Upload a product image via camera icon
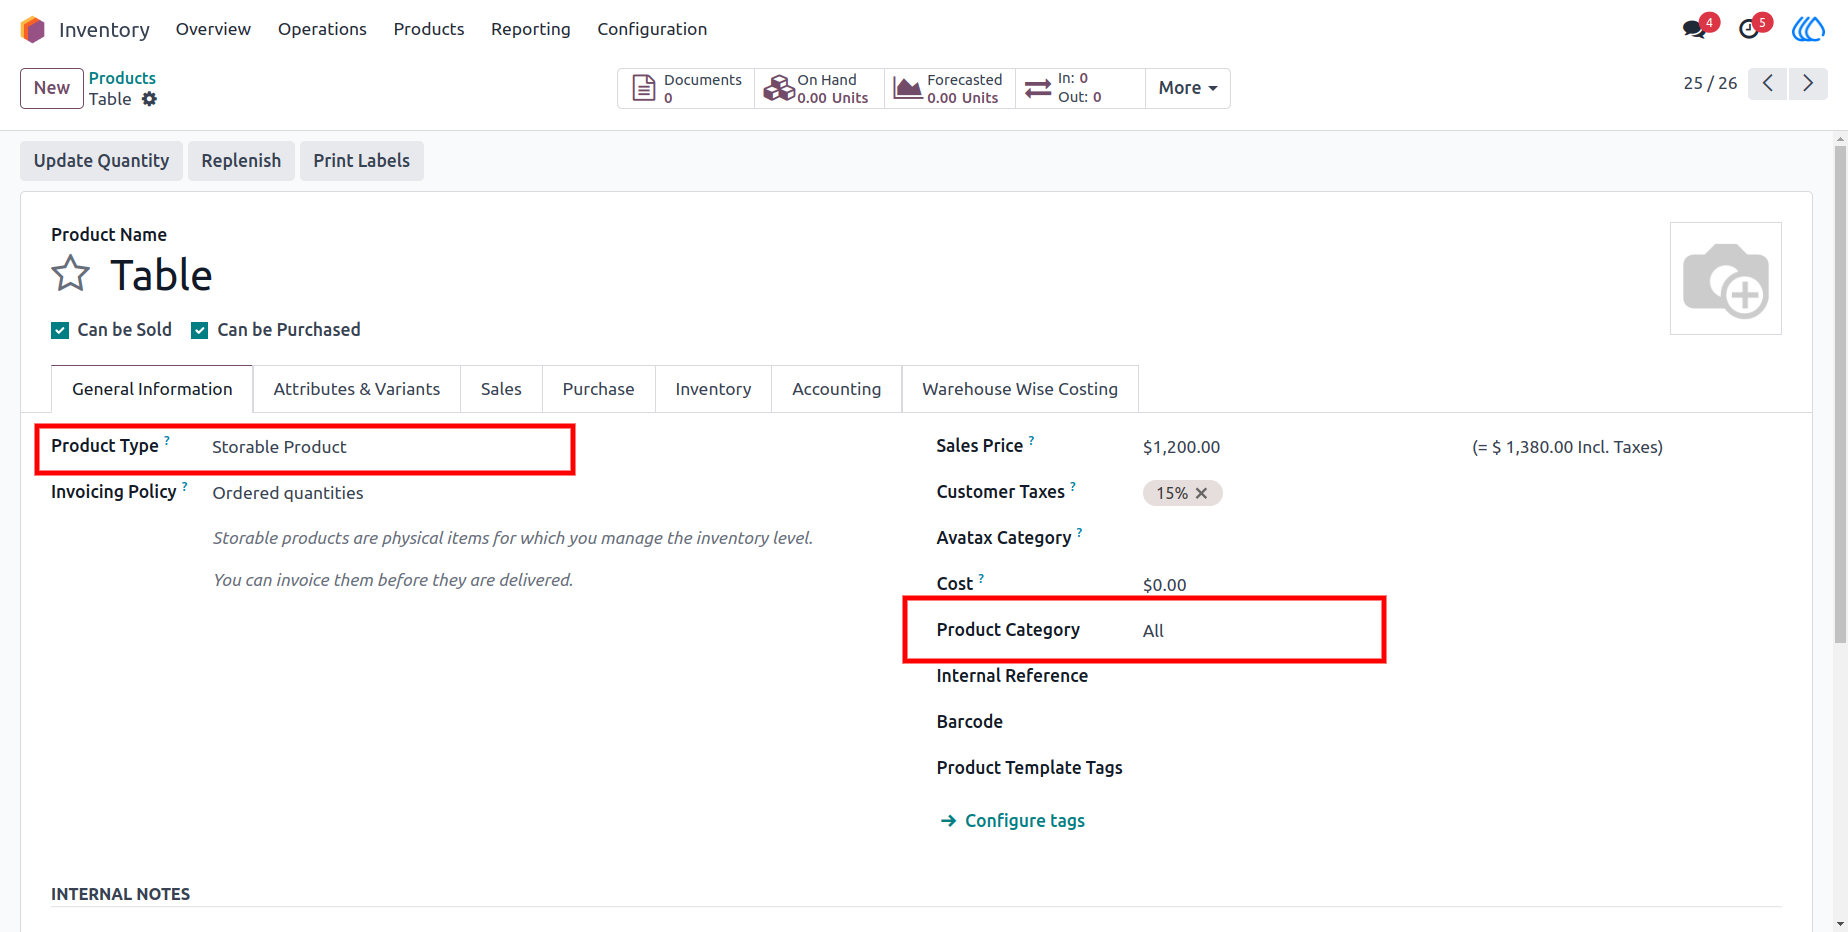This screenshot has width=1848, height=932. [1726, 279]
